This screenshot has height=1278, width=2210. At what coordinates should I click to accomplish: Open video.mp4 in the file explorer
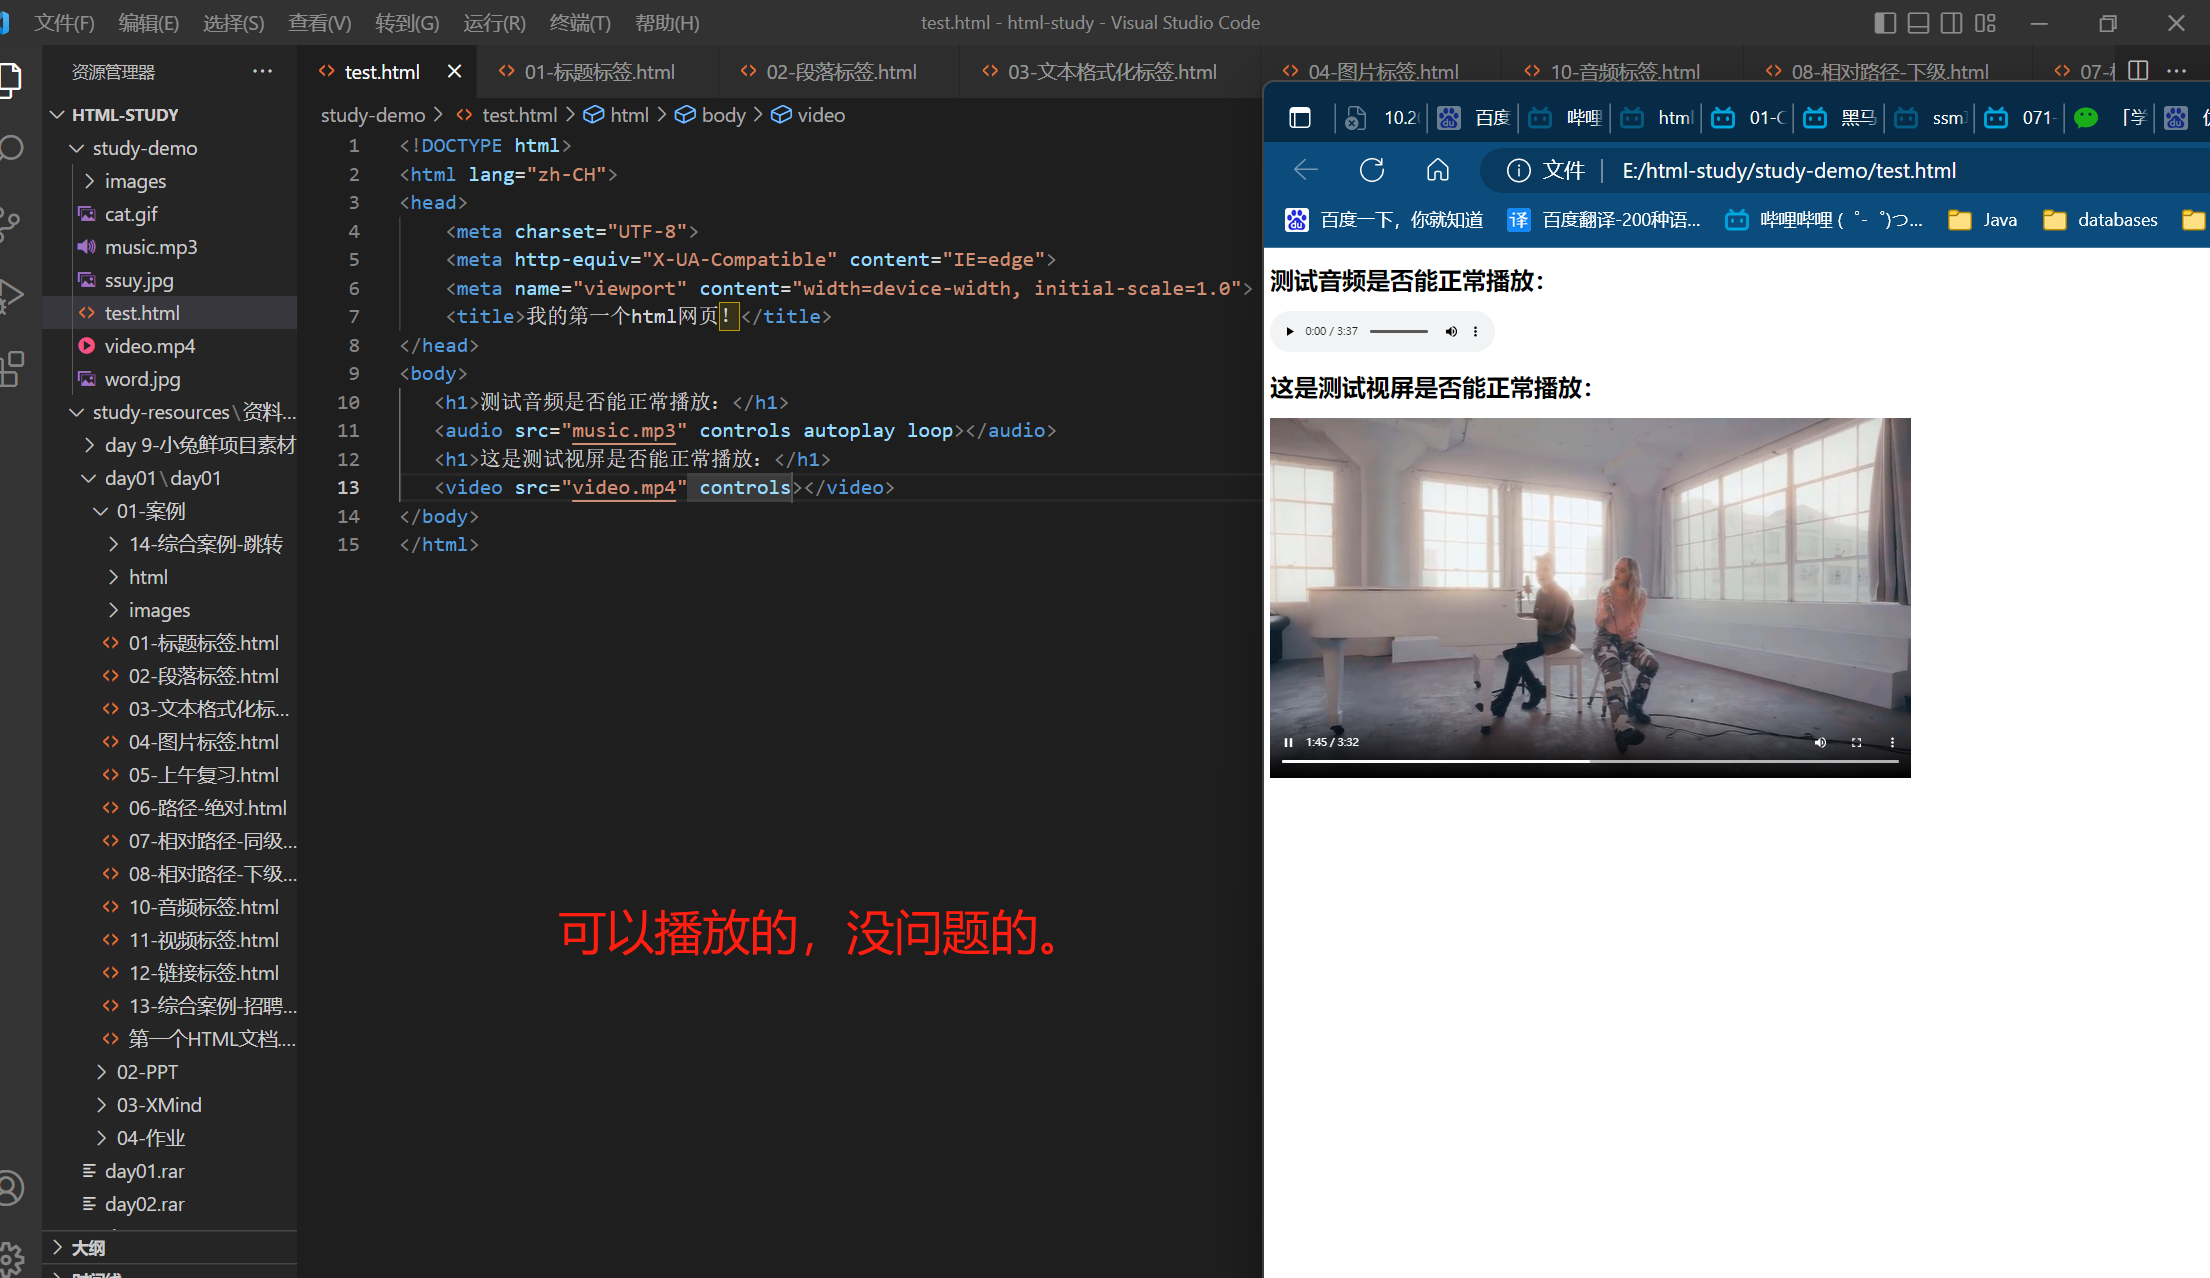click(x=149, y=346)
